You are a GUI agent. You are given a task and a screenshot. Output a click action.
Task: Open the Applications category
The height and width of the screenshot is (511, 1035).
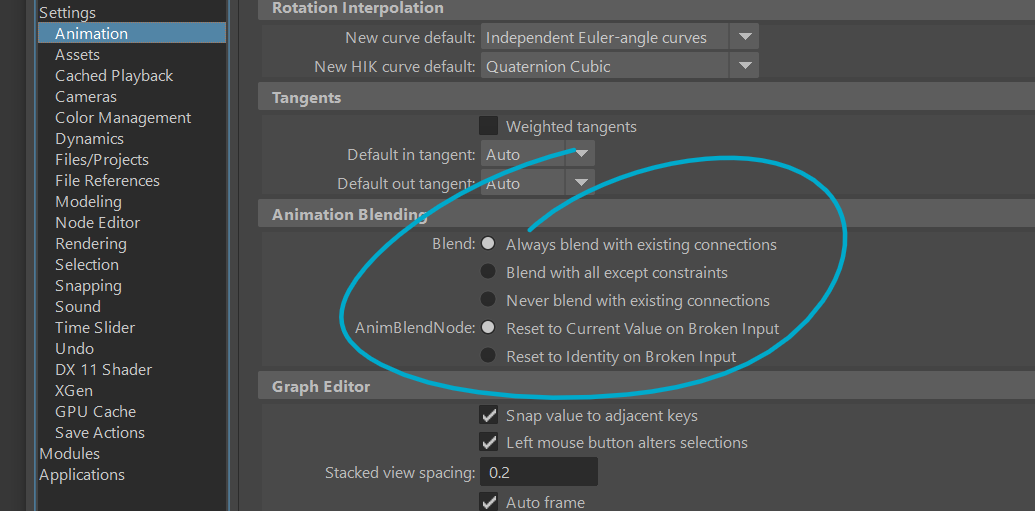[82, 475]
